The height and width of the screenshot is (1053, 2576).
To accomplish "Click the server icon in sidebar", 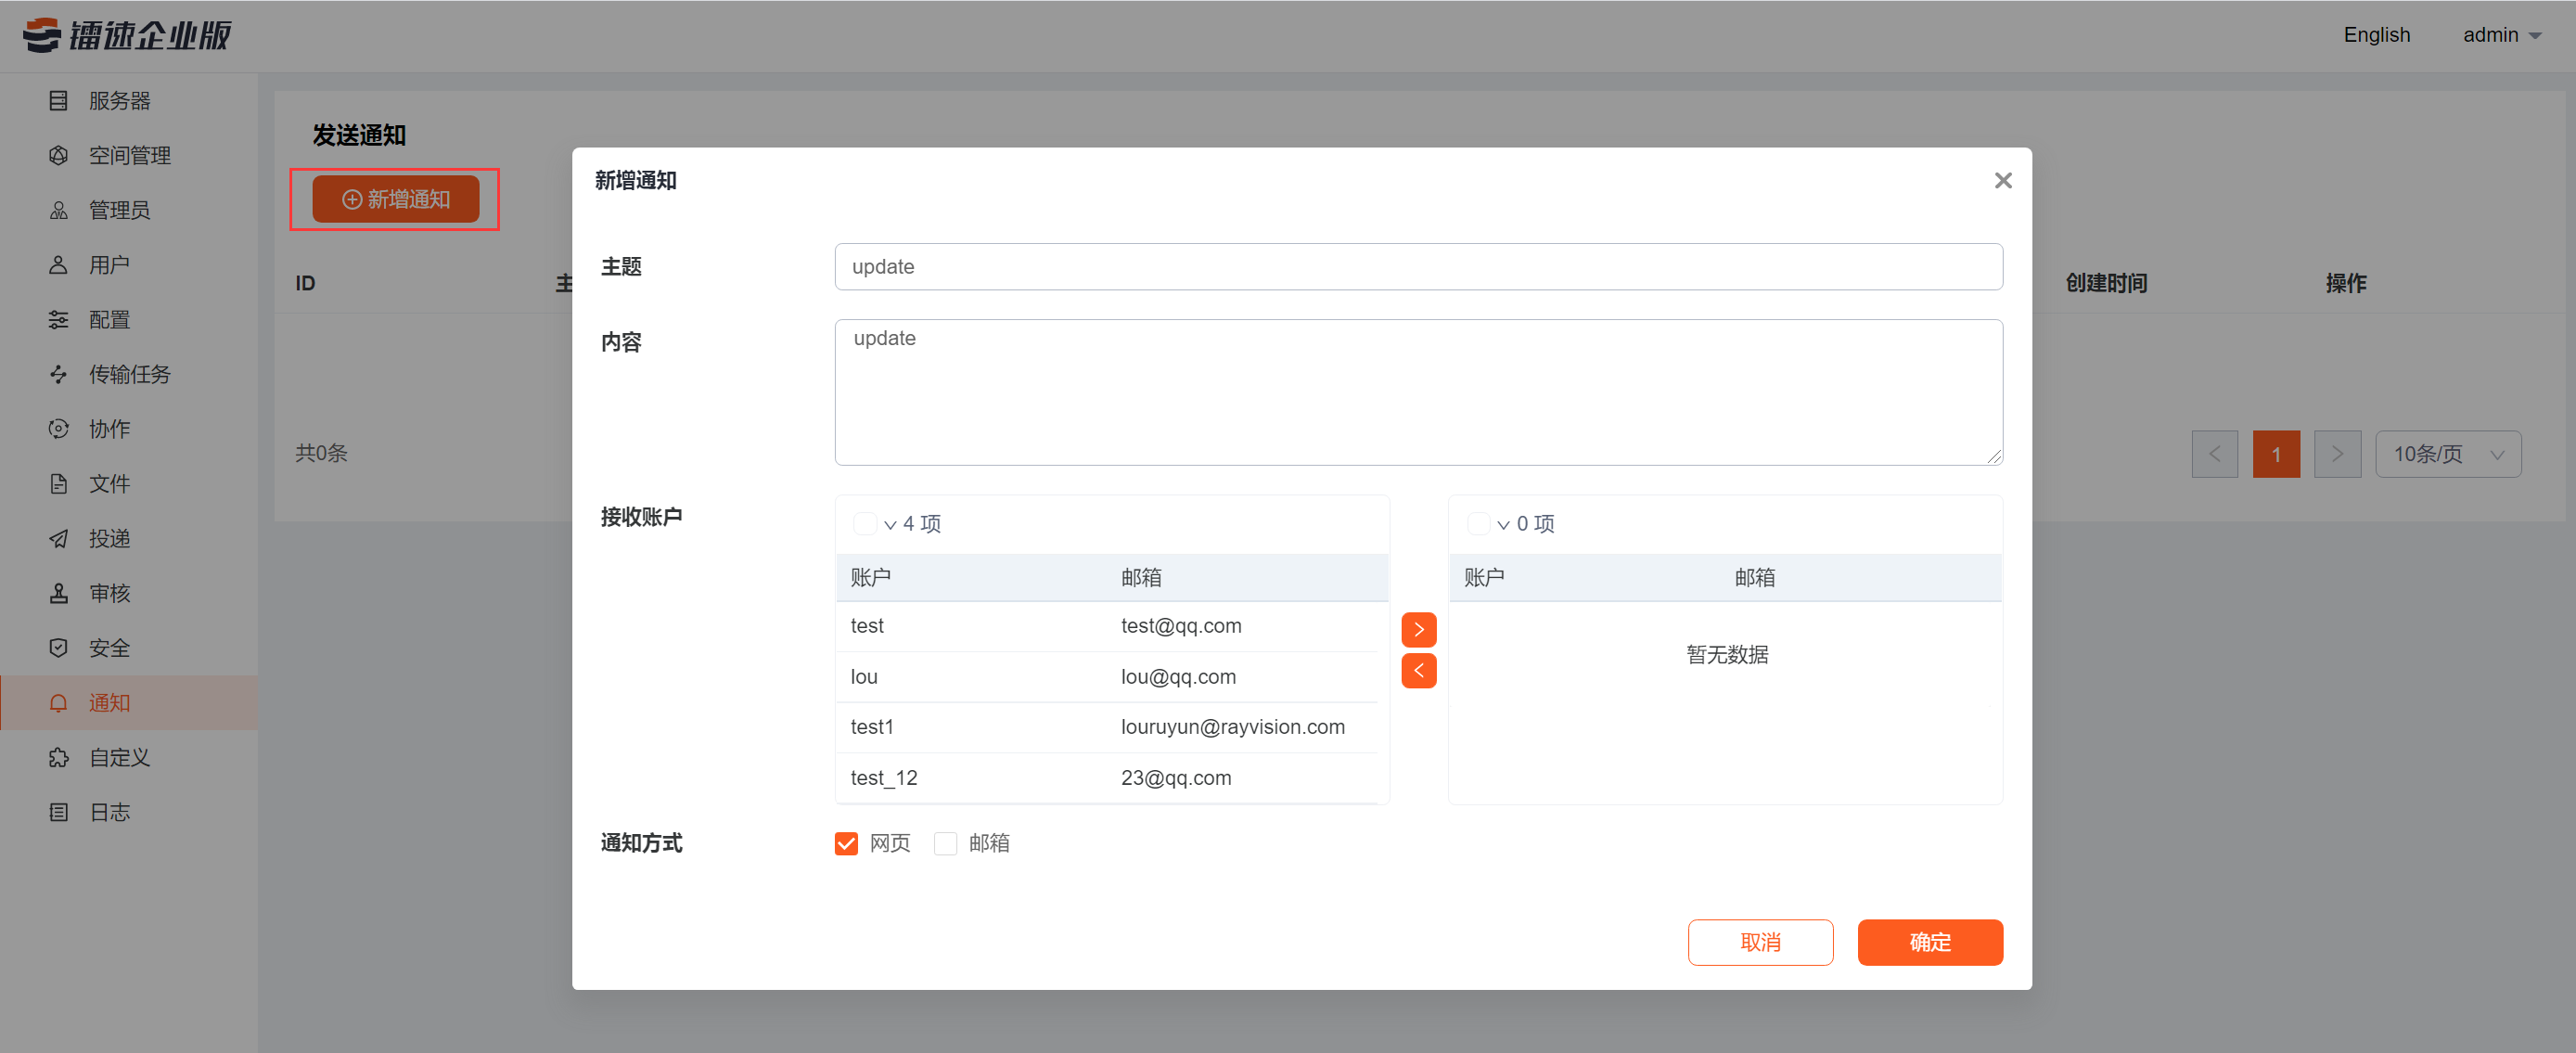I will [58, 101].
